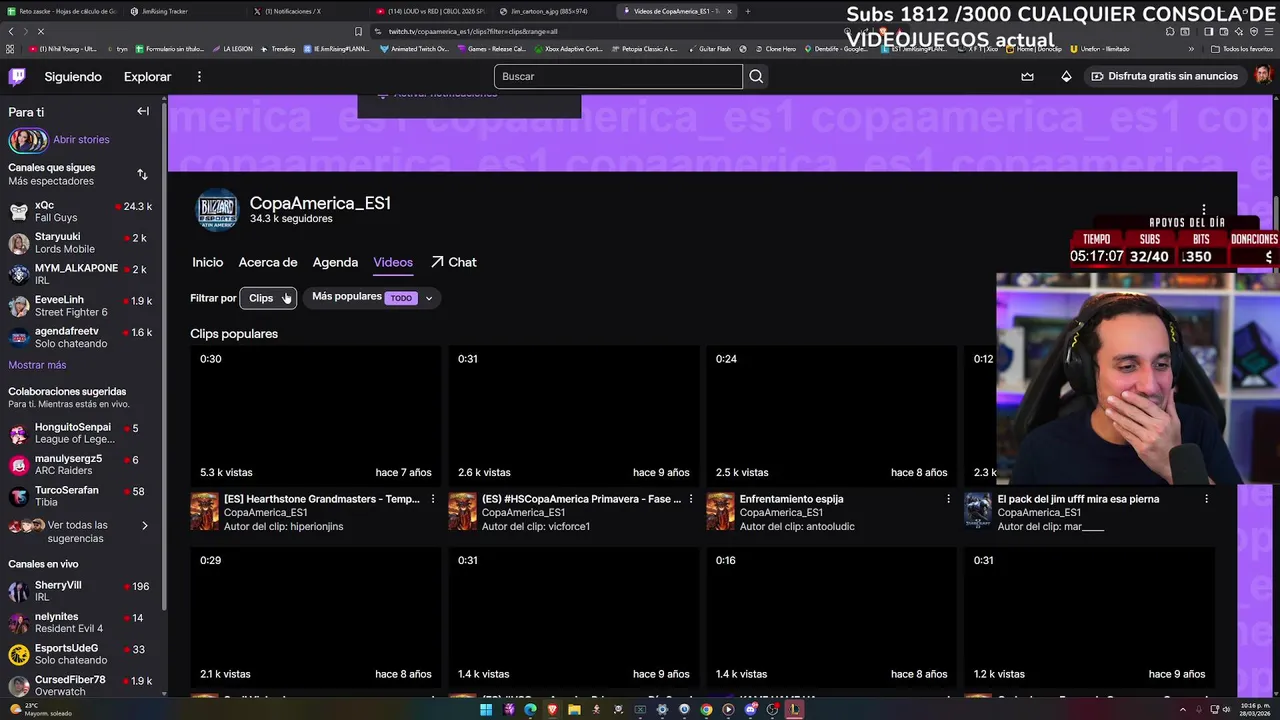Open HonguitoSenpai suggested collaboration
Screen dimensions: 1280x720
(80, 433)
